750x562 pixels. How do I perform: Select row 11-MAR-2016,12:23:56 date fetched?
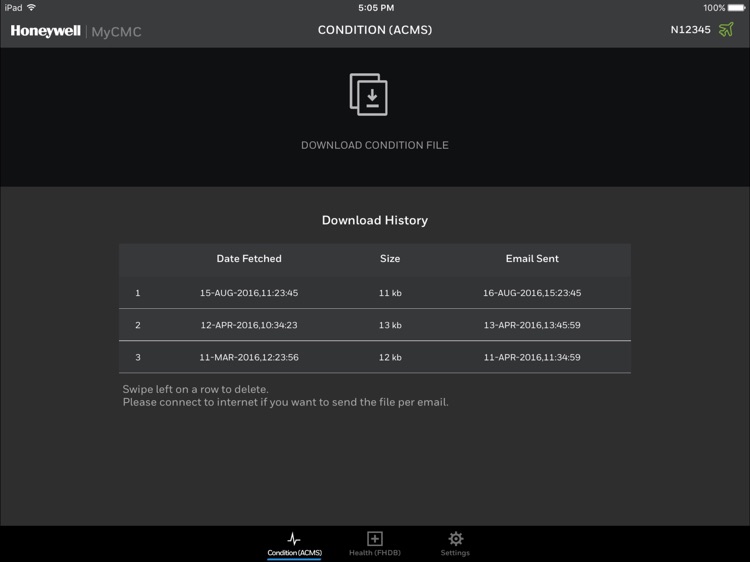[x=249, y=357]
